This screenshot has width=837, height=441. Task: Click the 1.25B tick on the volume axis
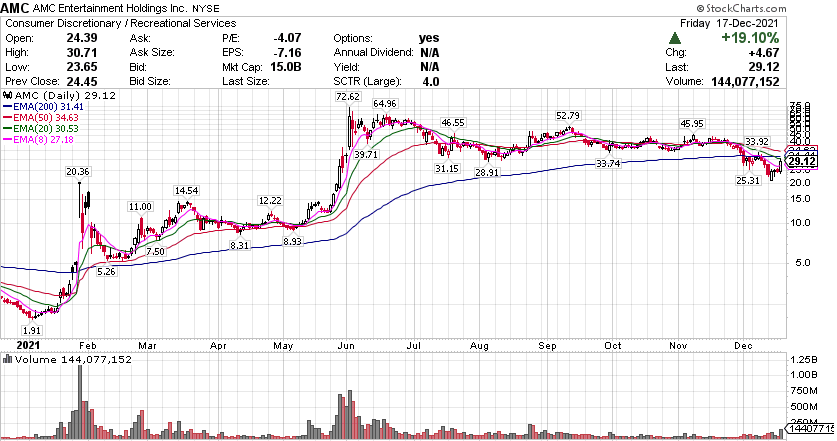tap(803, 359)
